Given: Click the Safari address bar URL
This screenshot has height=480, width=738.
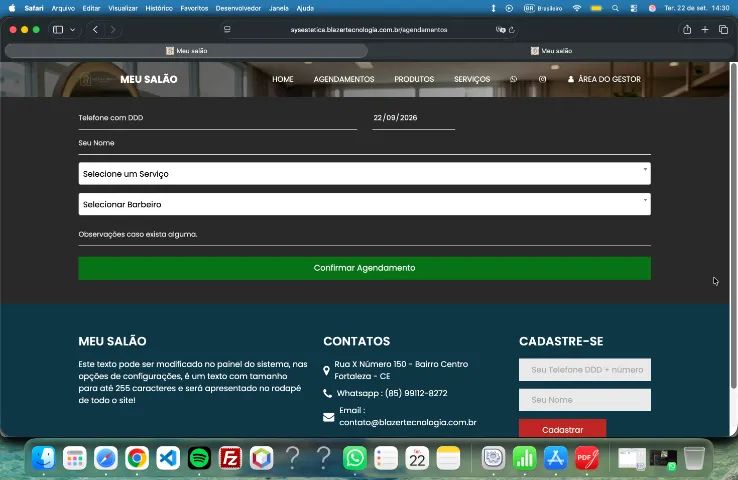Looking at the screenshot, I should point(369,30).
